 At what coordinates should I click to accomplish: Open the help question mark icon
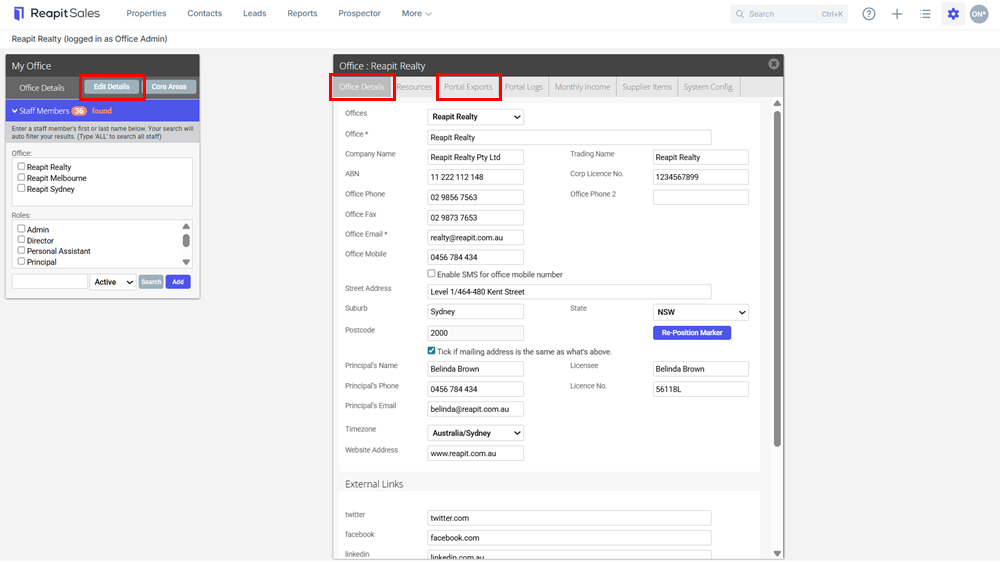tap(869, 13)
